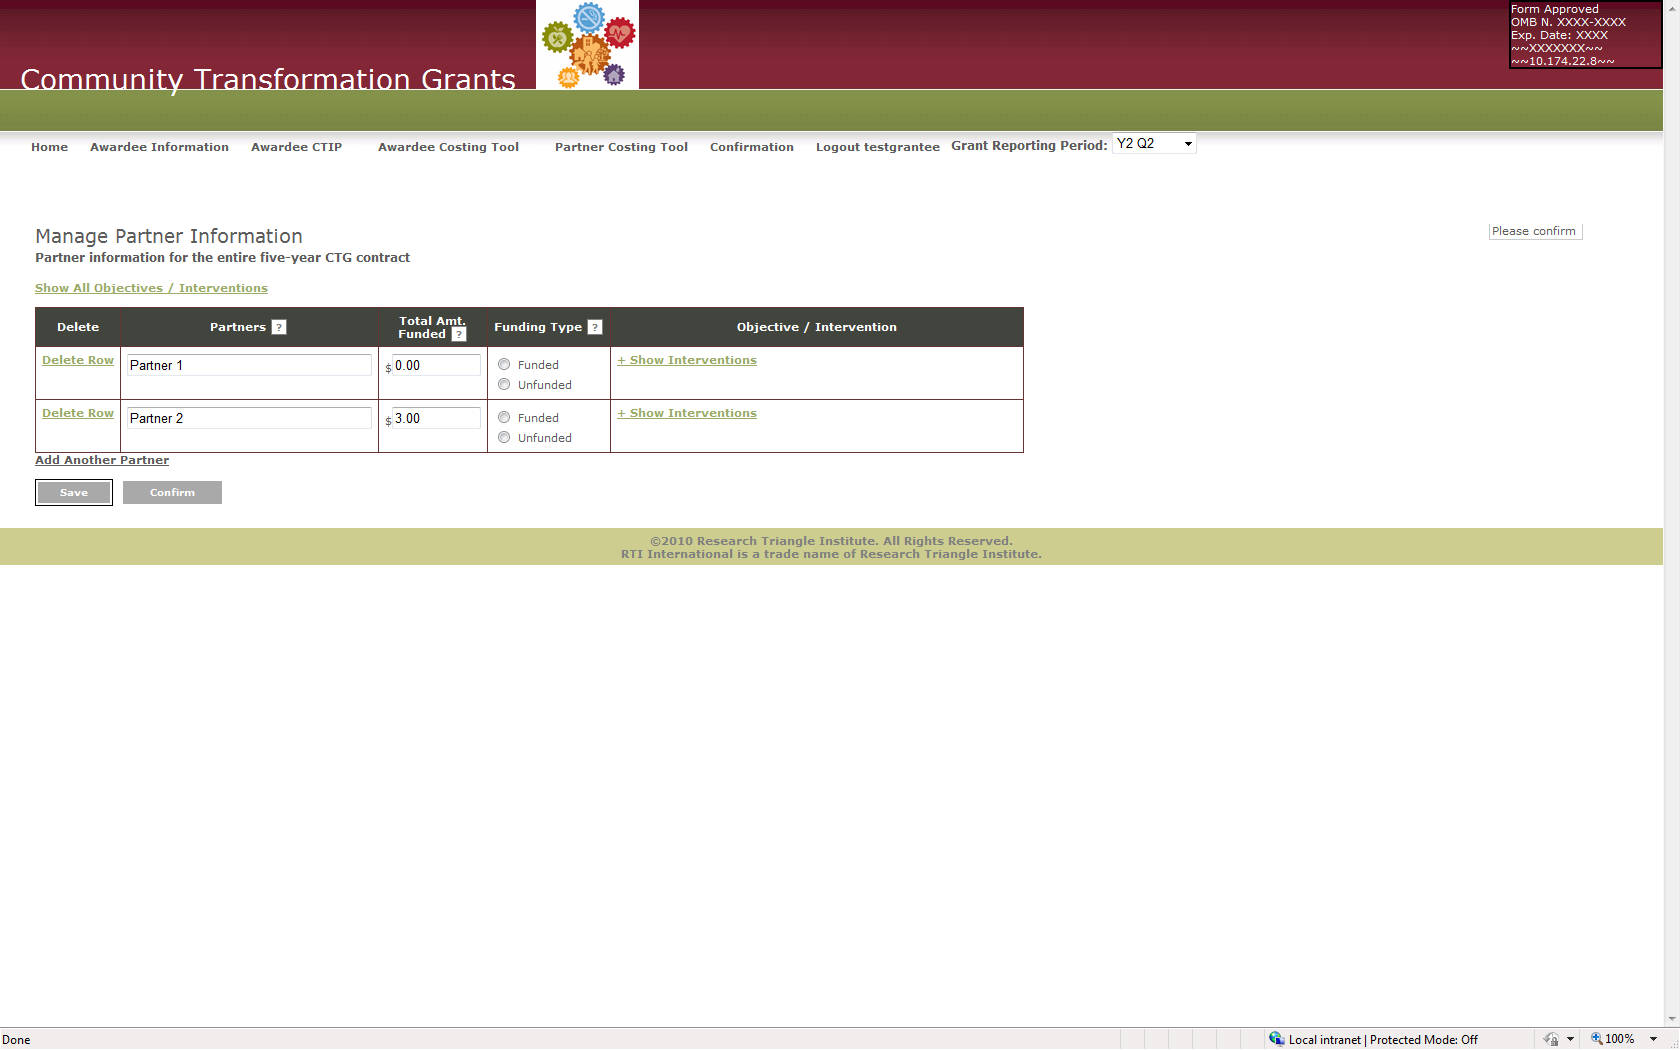Delete the Partner 2 row
1680x1050 pixels.
pos(78,413)
